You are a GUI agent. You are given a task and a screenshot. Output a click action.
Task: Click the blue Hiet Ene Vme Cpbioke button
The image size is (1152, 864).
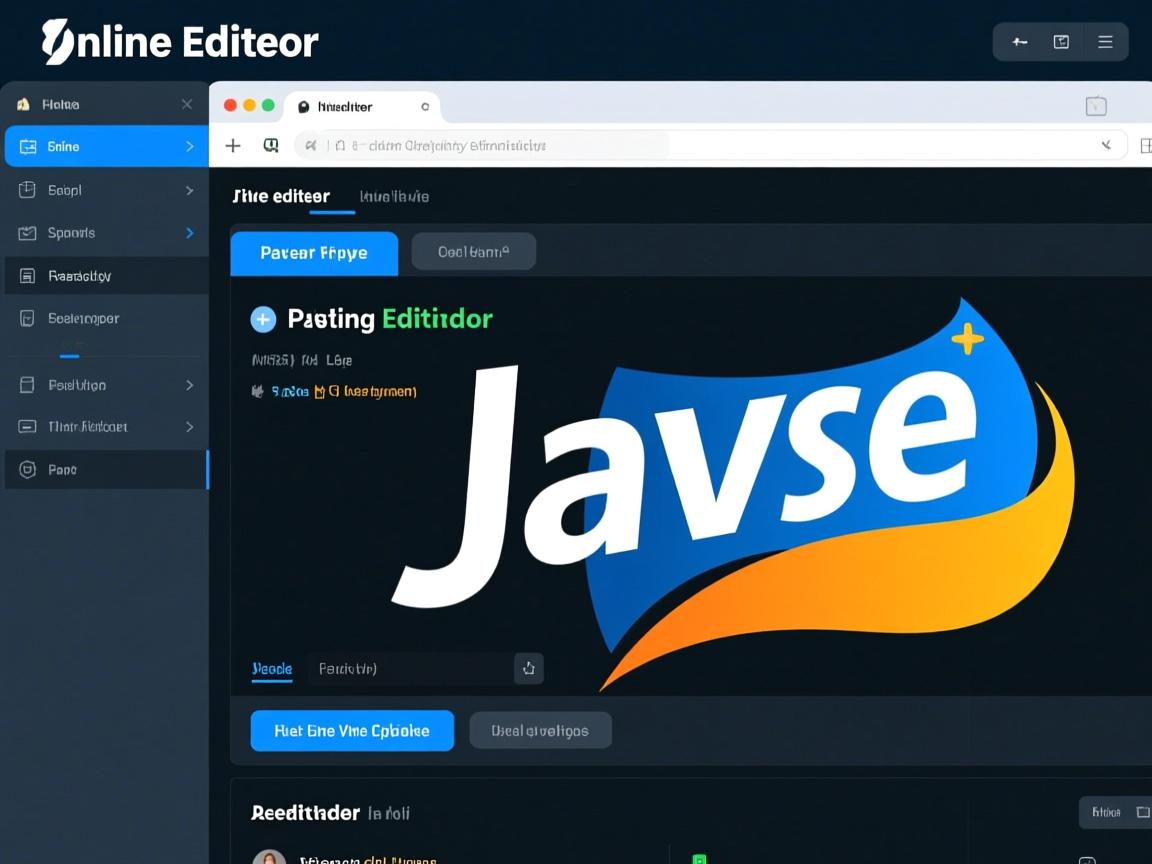coord(352,731)
